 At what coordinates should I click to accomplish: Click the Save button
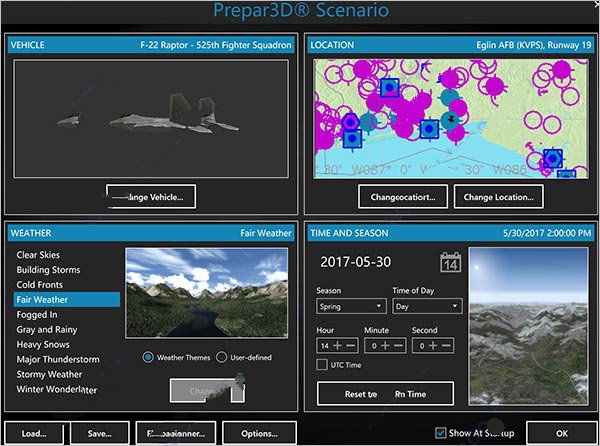tap(99, 433)
